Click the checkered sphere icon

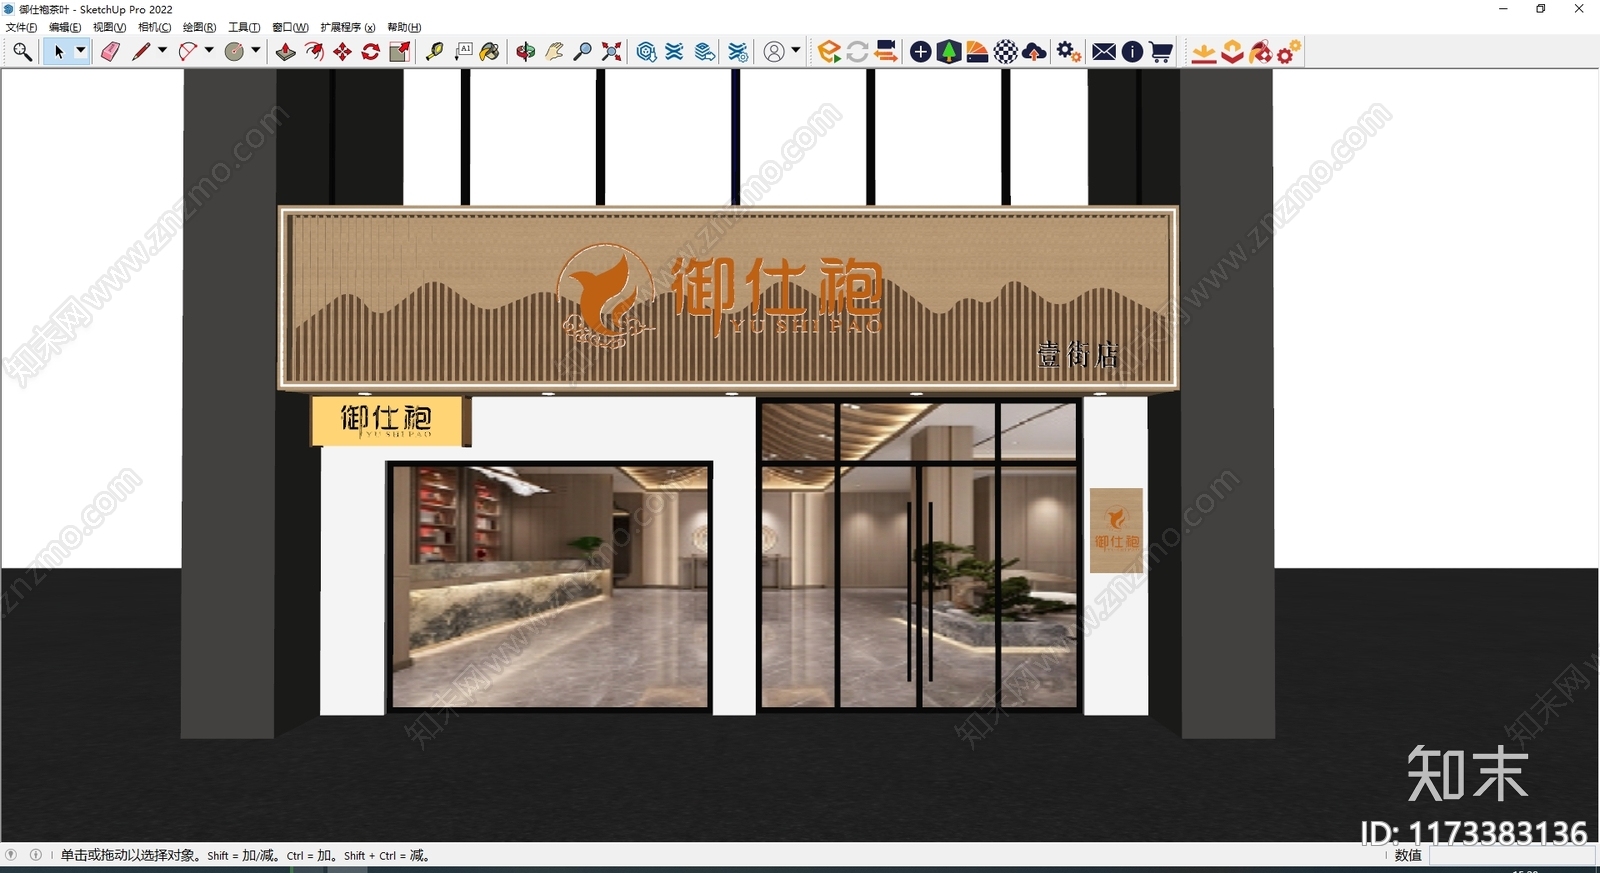[x=1006, y=52]
